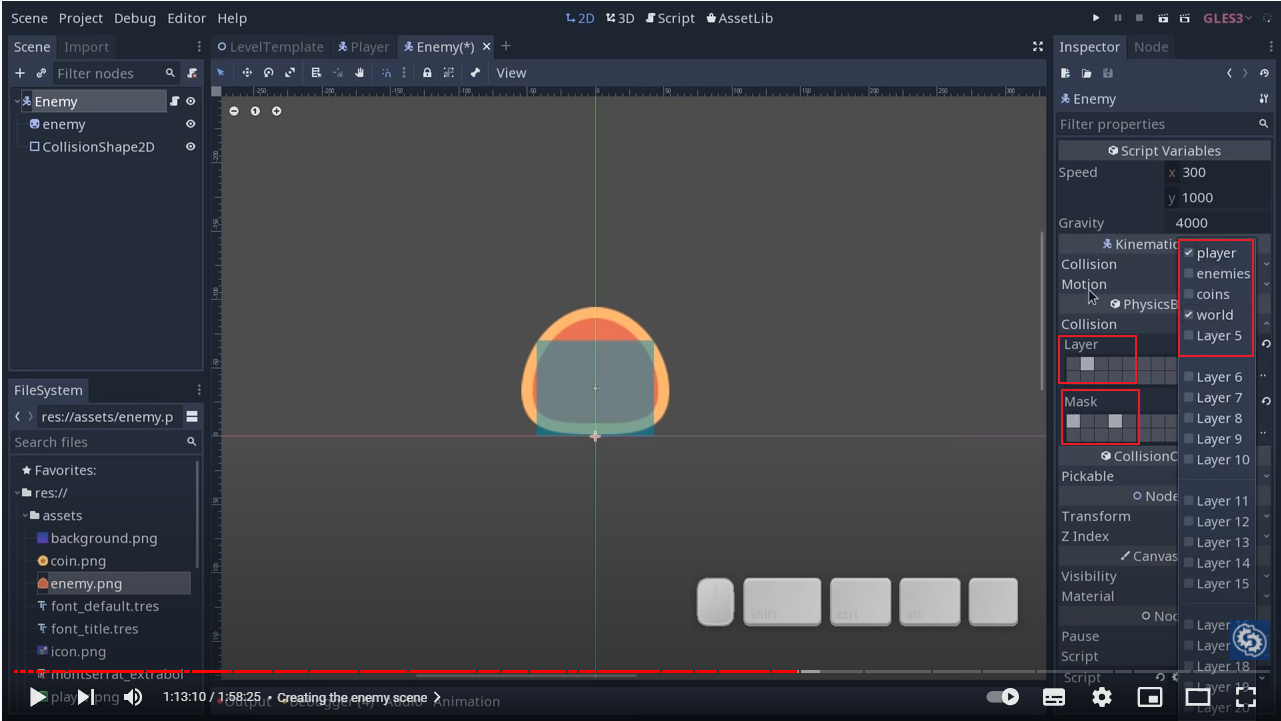Viewport: 1281px width, 721px height.
Task: Check the Layer 7 checkbox
Action: 1189,398
